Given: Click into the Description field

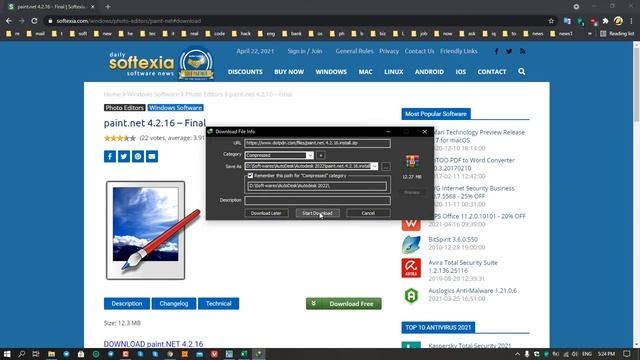Looking at the screenshot, I should [x=317, y=200].
